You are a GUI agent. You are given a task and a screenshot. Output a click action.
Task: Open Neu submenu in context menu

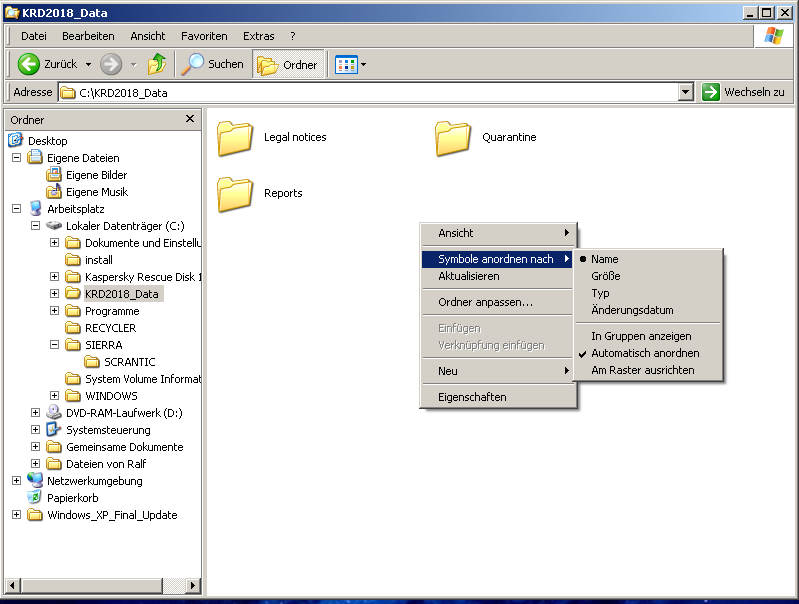(498, 371)
